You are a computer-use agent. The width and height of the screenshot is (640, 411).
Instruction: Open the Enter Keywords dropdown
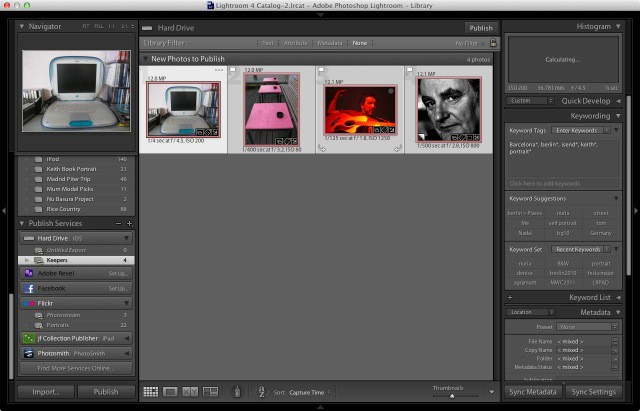pos(581,130)
